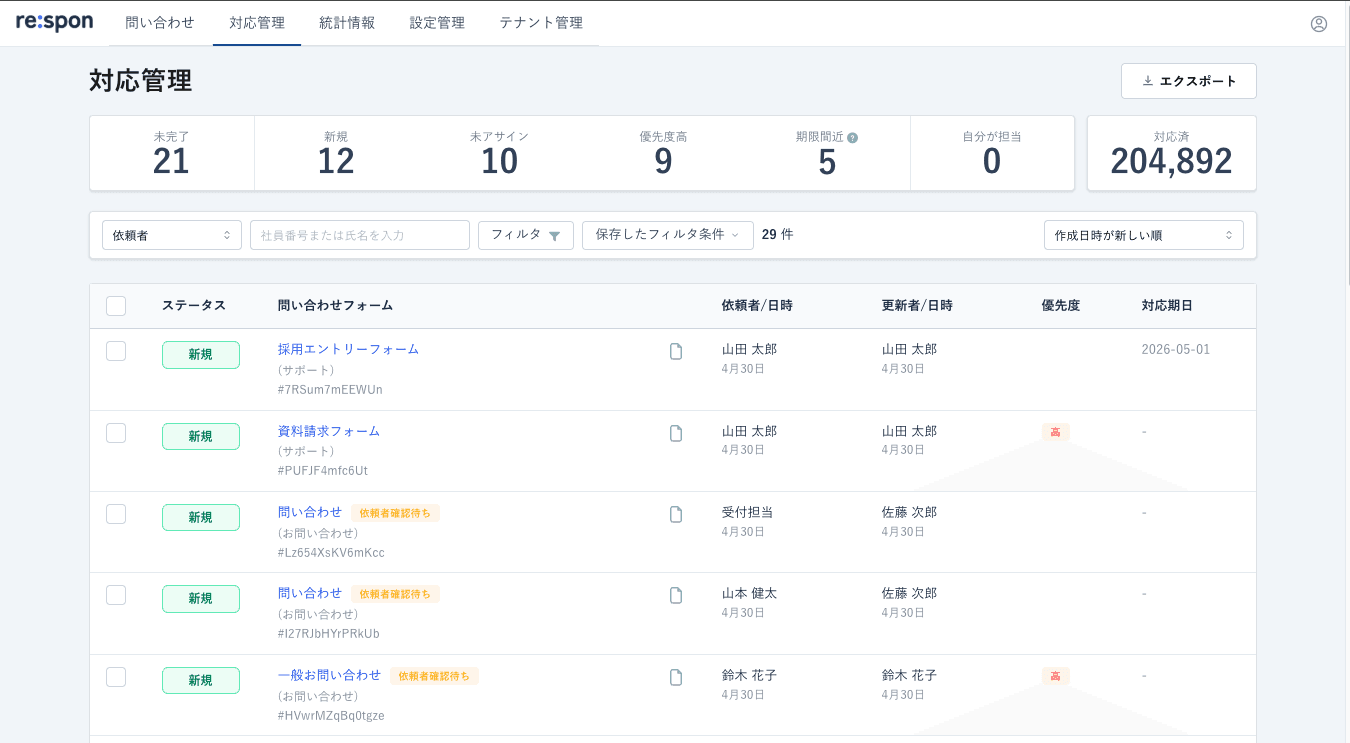Go to the 問い合わせ tab
The height and width of the screenshot is (743, 1350).
pyautogui.click(x=160, y=23)
